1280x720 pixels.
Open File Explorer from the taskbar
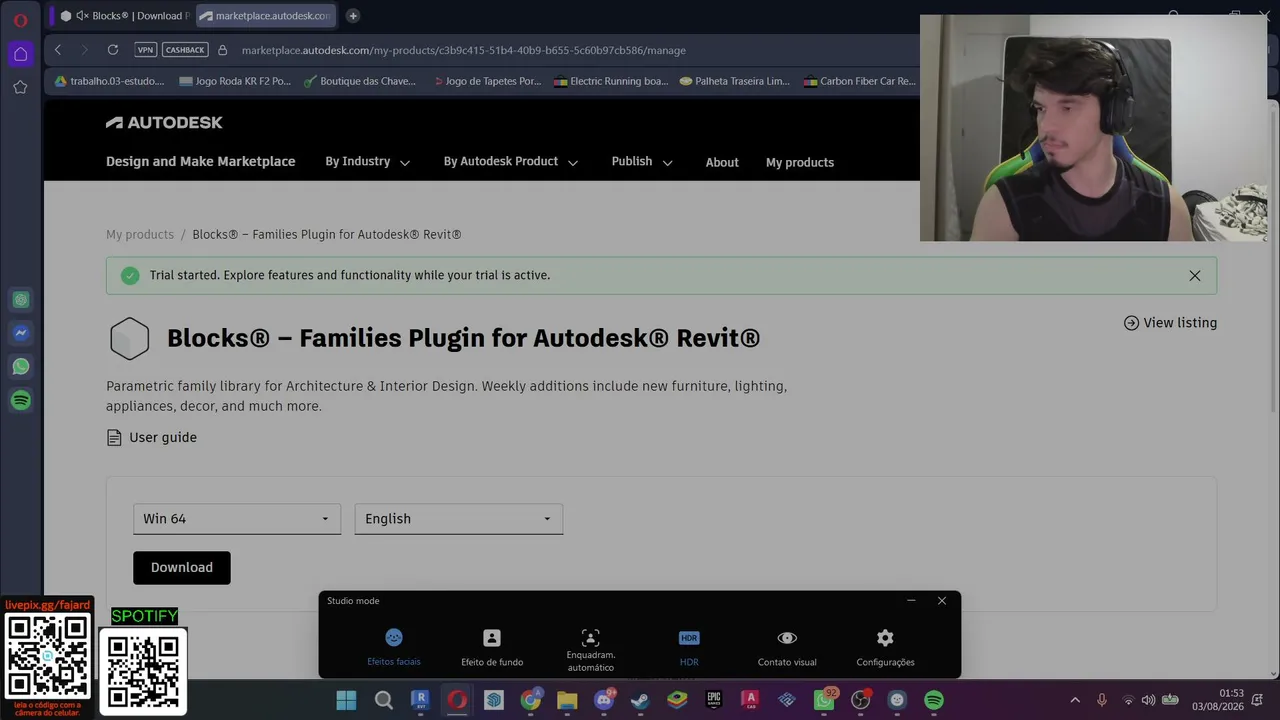pos(567,700)
